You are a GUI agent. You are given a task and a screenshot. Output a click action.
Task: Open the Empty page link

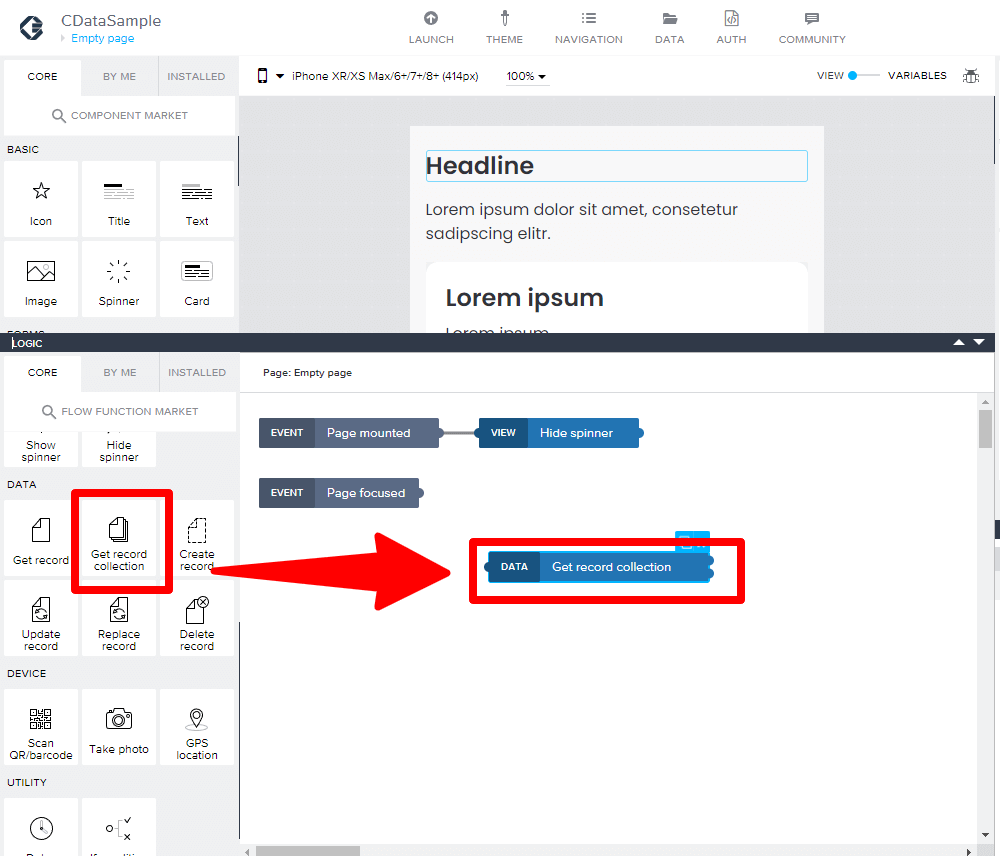click(x=103, y=38)
